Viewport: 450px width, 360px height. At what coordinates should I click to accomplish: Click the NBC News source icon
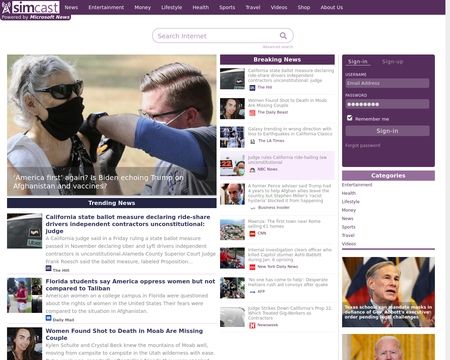tap(252, 169)
